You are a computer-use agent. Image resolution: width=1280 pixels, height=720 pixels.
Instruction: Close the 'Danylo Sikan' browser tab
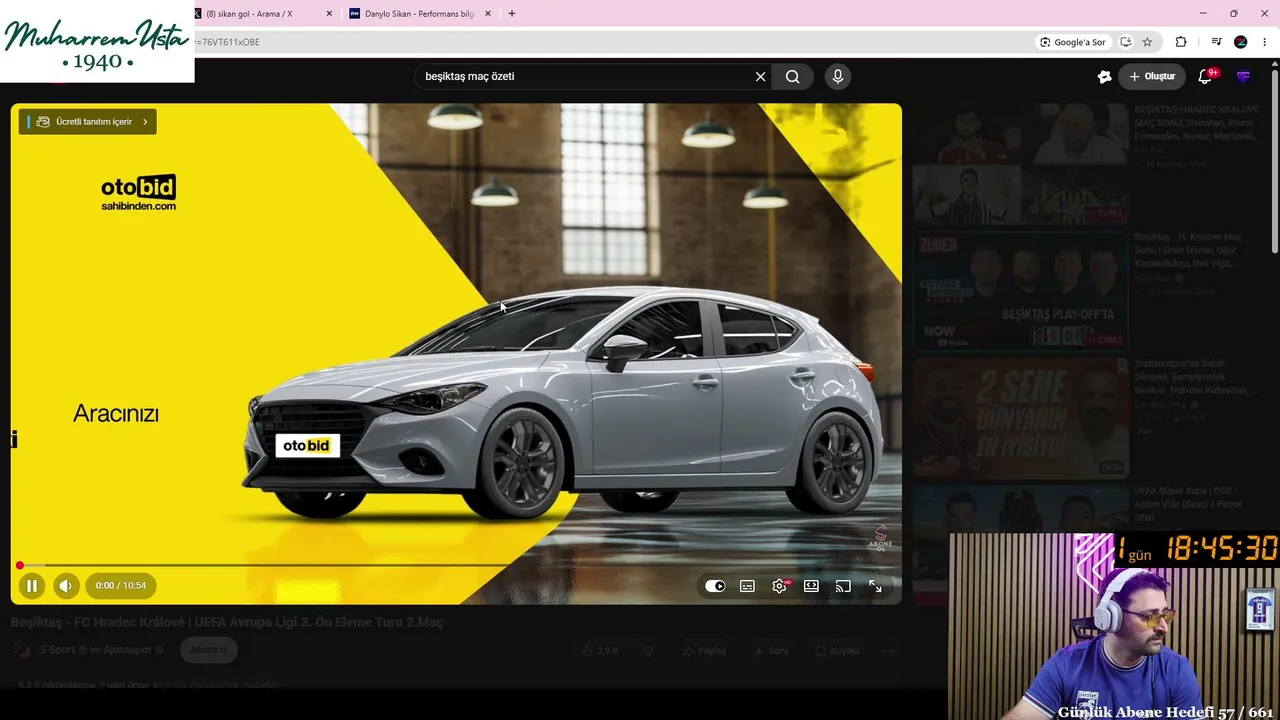pos(488,14)
